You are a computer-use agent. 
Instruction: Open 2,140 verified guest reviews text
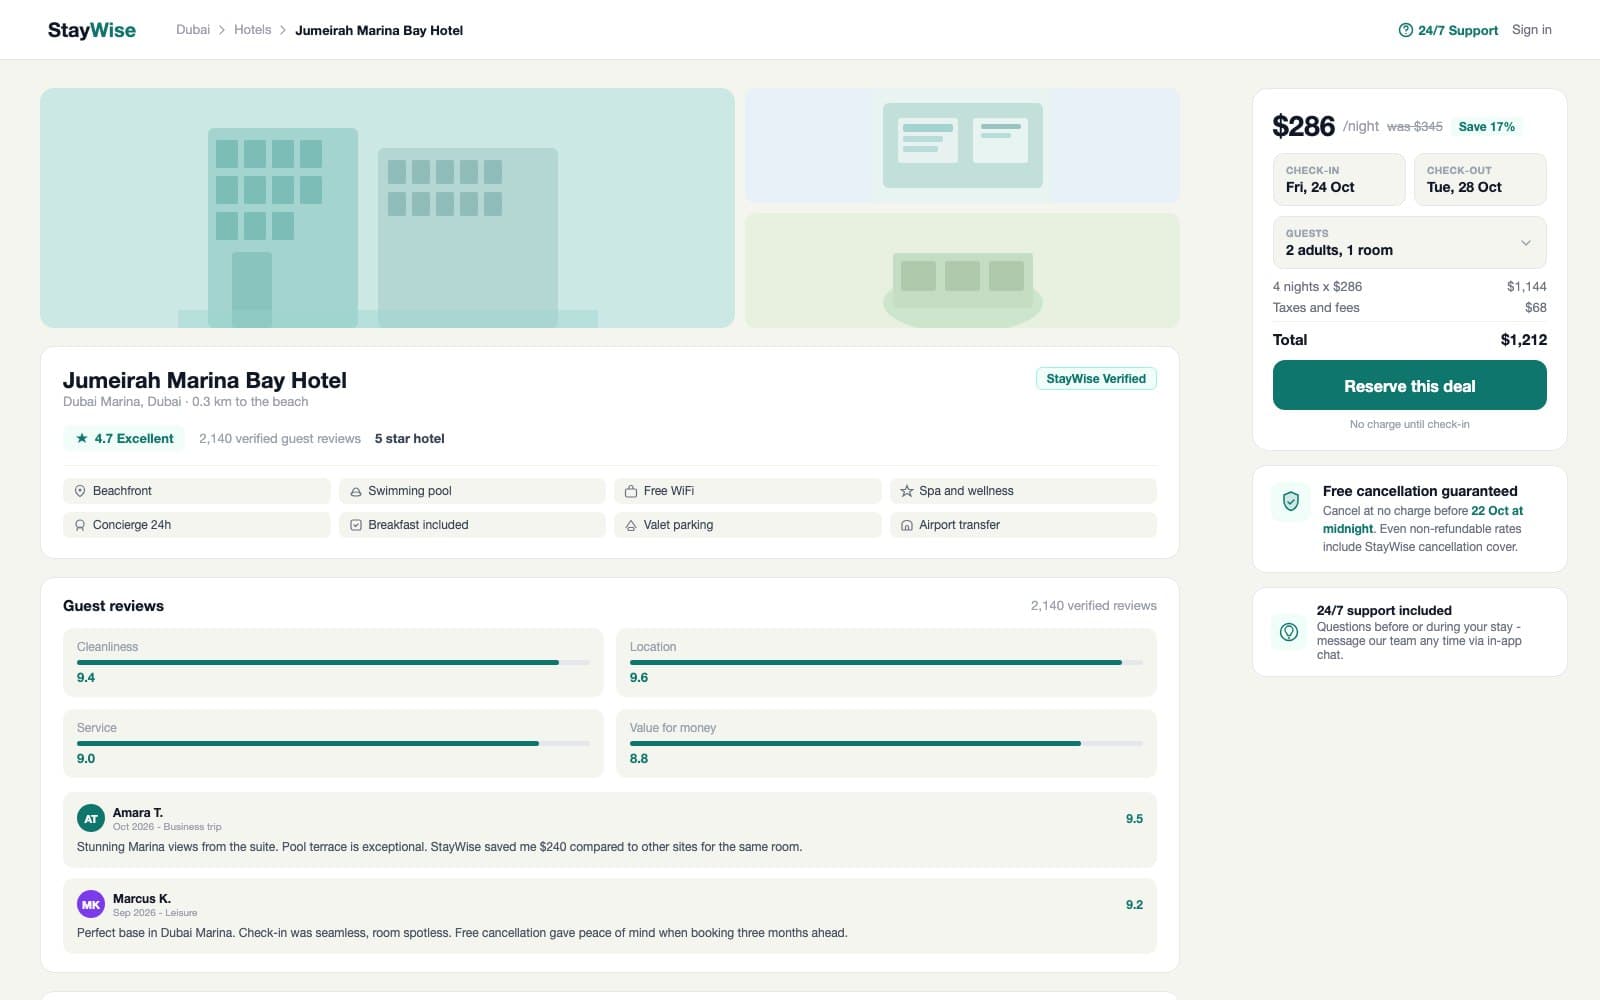tap(280, 438)
